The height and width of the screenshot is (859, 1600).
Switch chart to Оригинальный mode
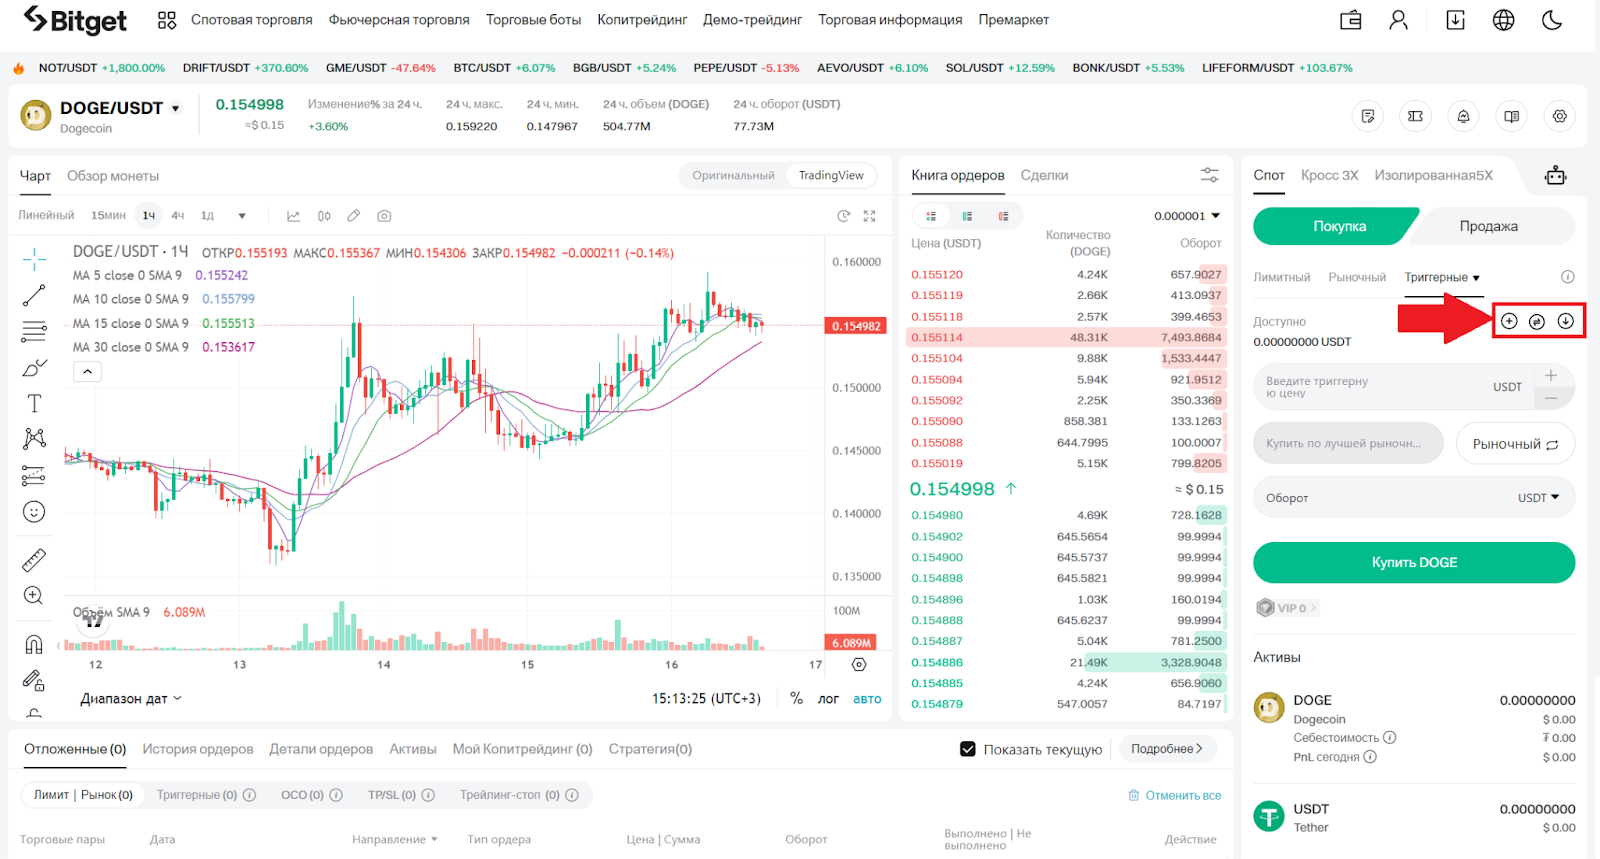click(x=733, y=175)
